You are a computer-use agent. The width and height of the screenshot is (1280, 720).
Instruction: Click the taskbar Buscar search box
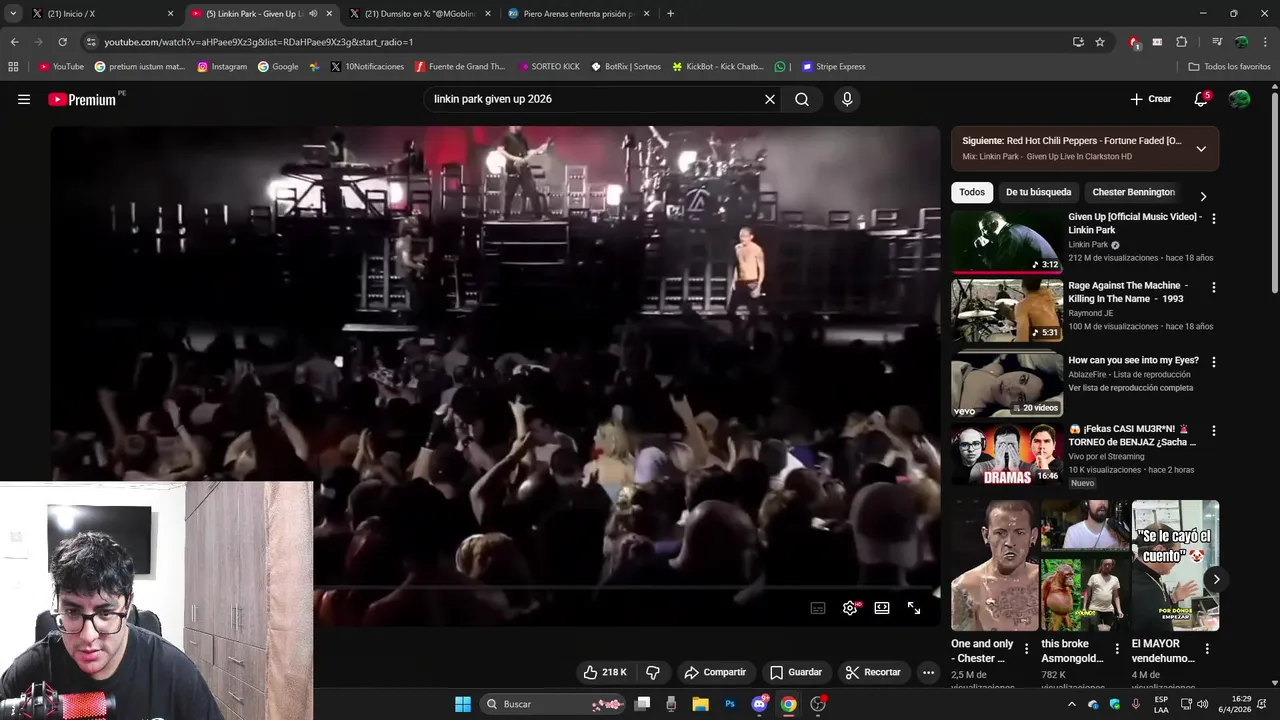click(553, 704)
